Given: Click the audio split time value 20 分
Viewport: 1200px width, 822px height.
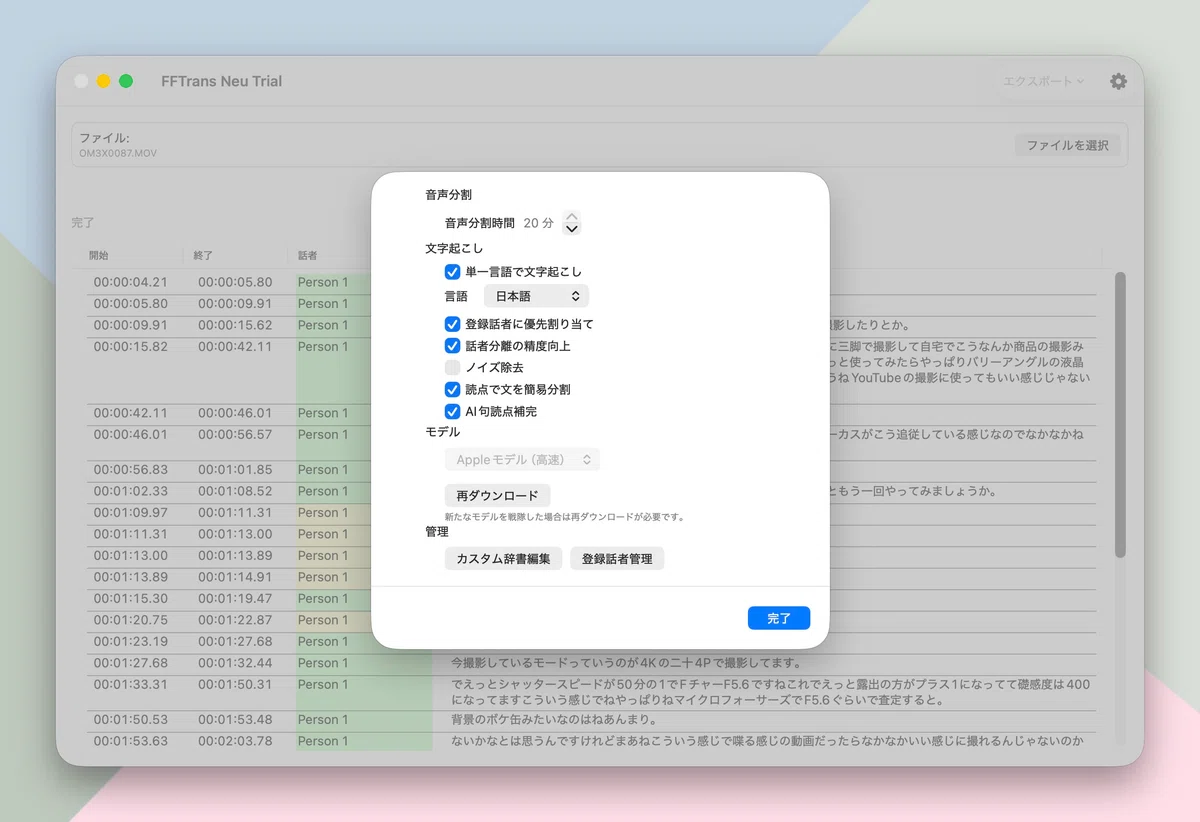Looking at the screenshot, I should 538,223.
